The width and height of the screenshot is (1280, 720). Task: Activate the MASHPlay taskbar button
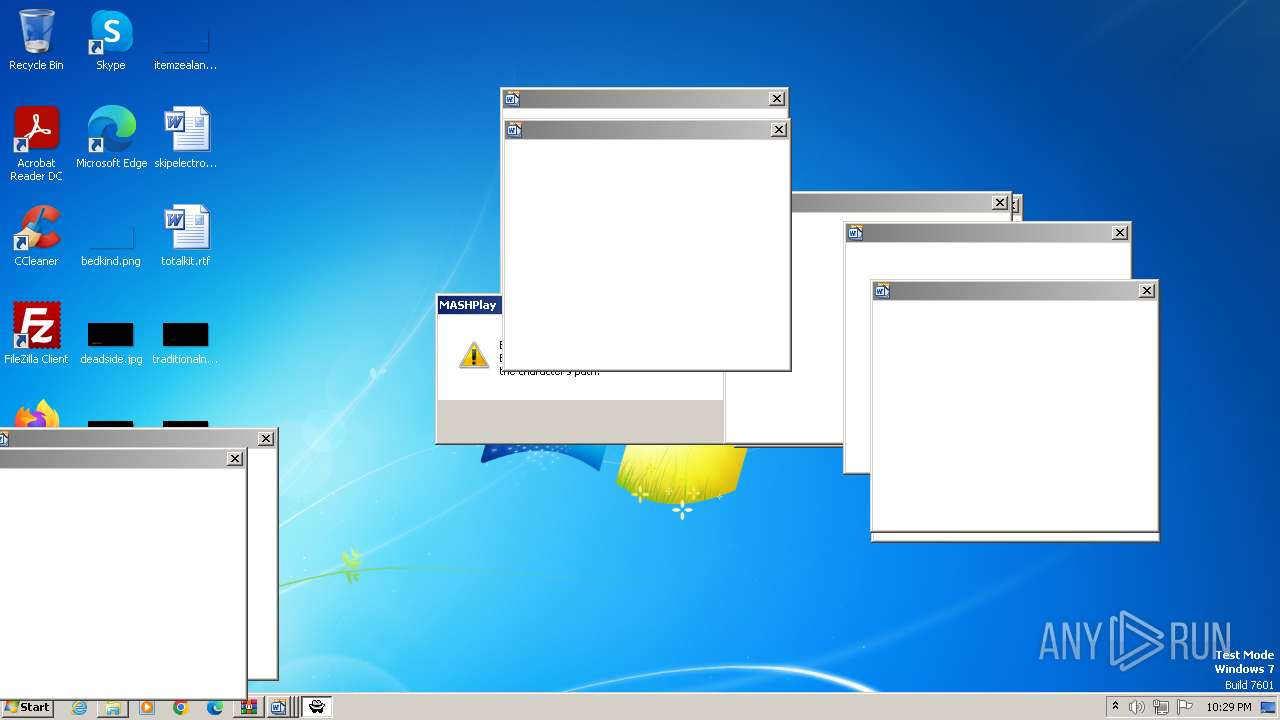coord(317,707)
